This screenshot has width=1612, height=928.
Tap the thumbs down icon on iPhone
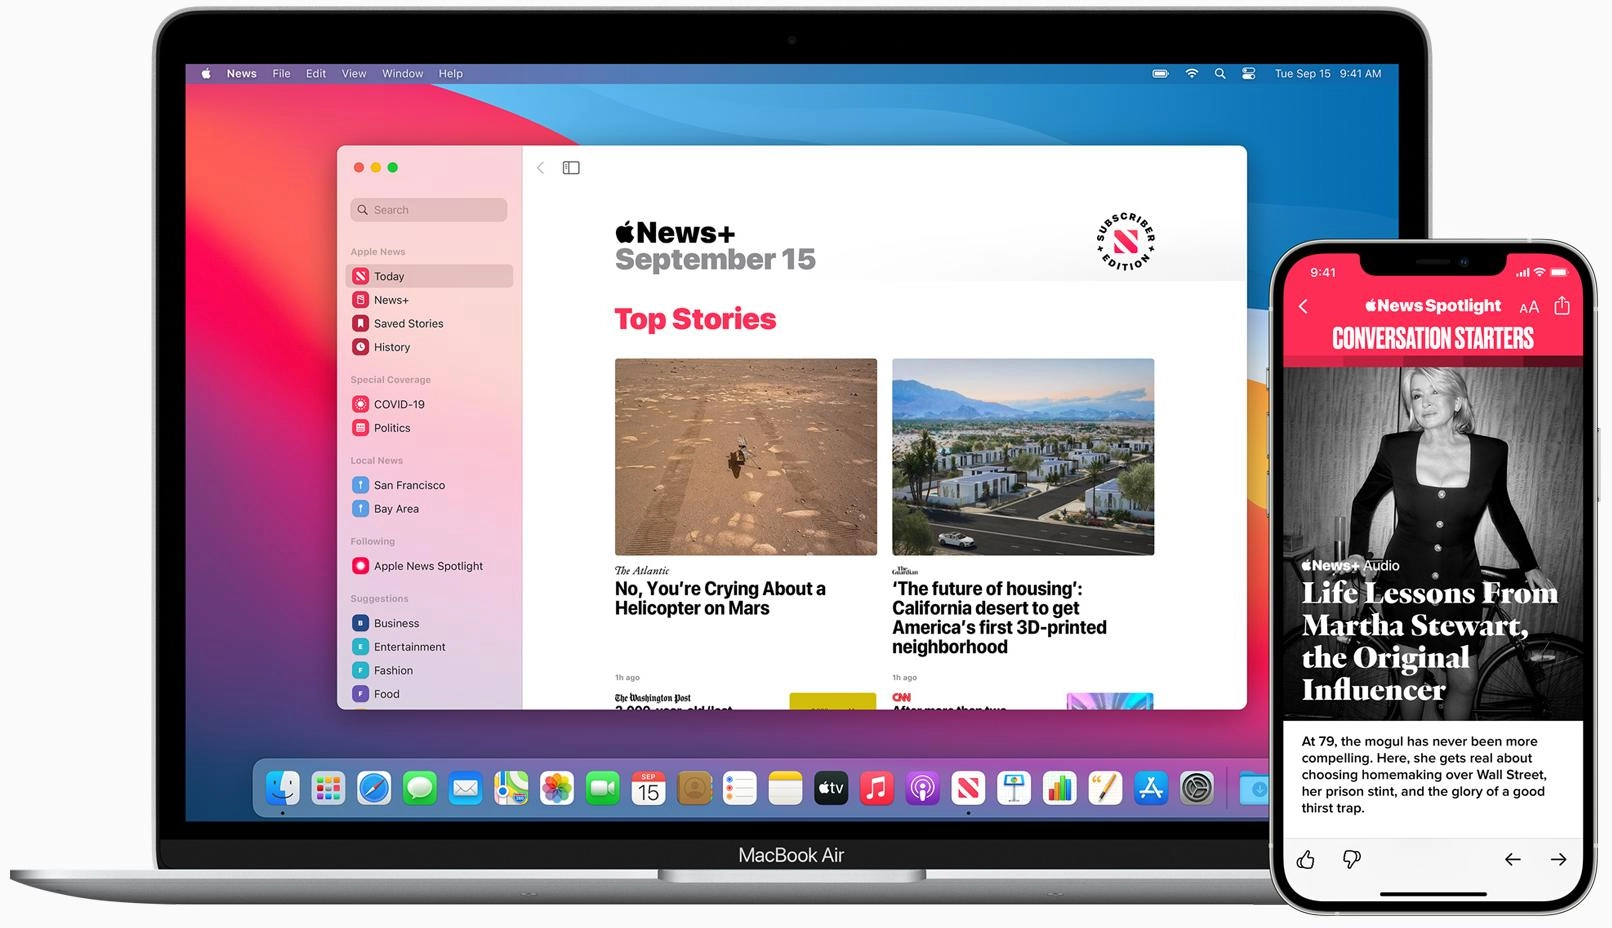coord(1352,859)
